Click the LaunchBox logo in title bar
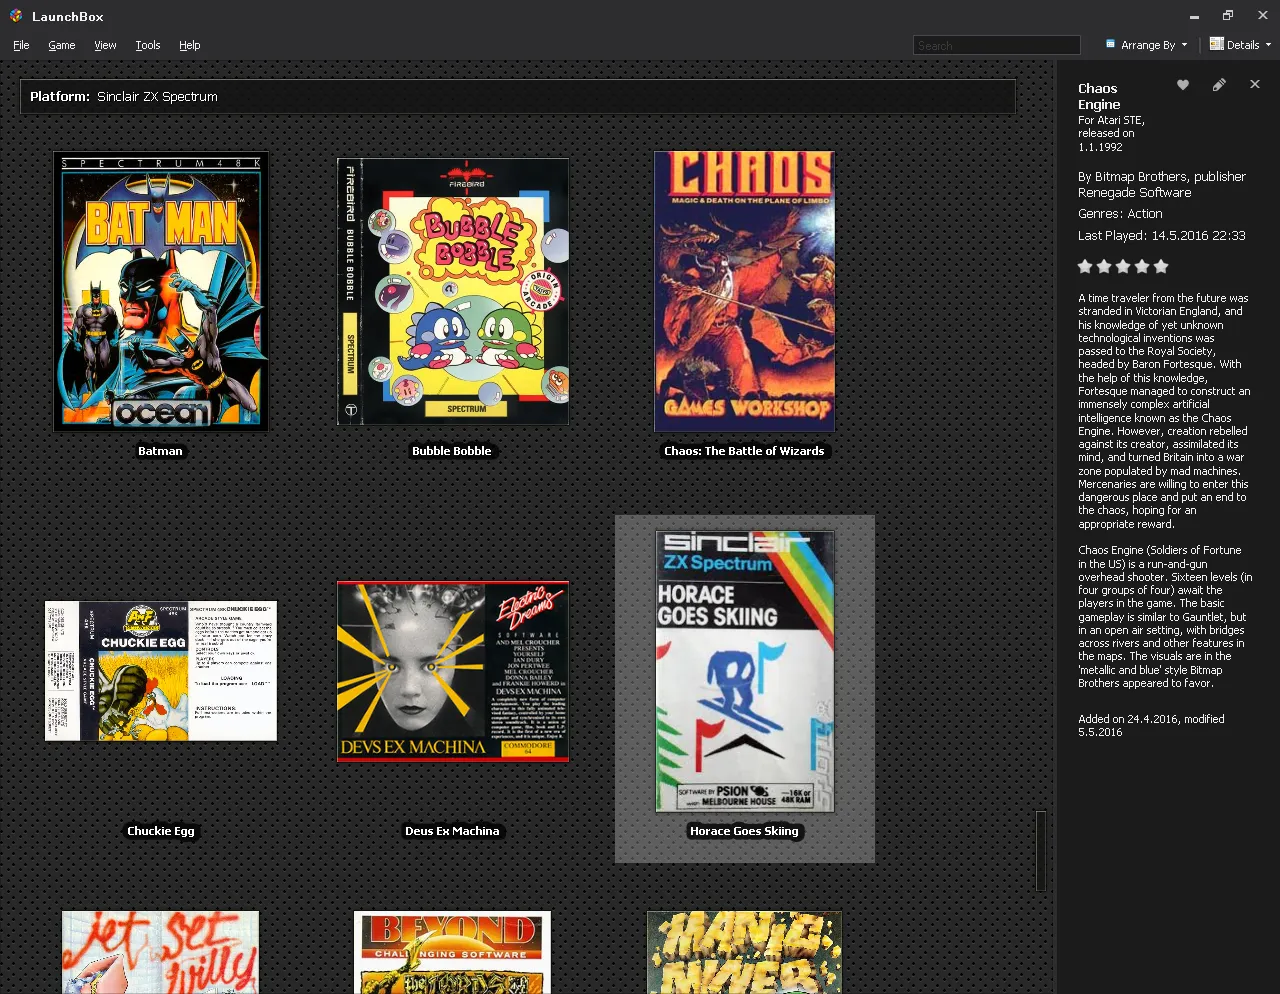 point(16,16)
